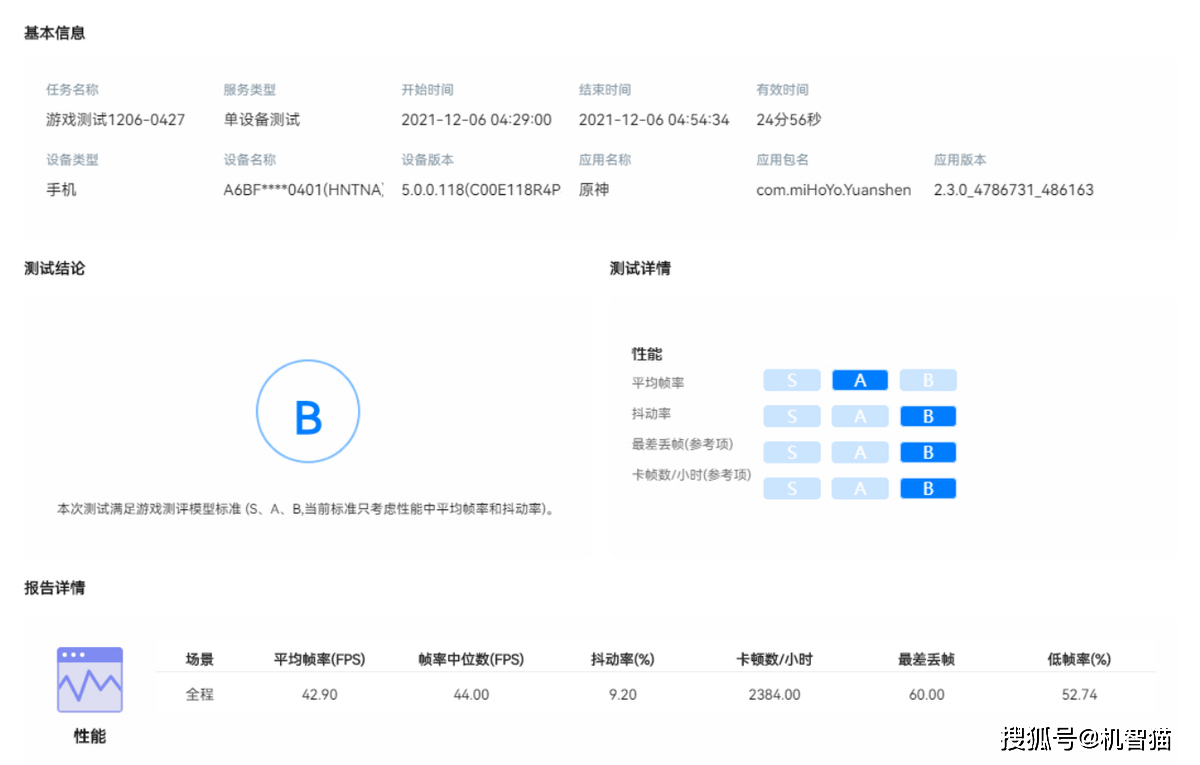Click the large B grade circle

[308, 412]
